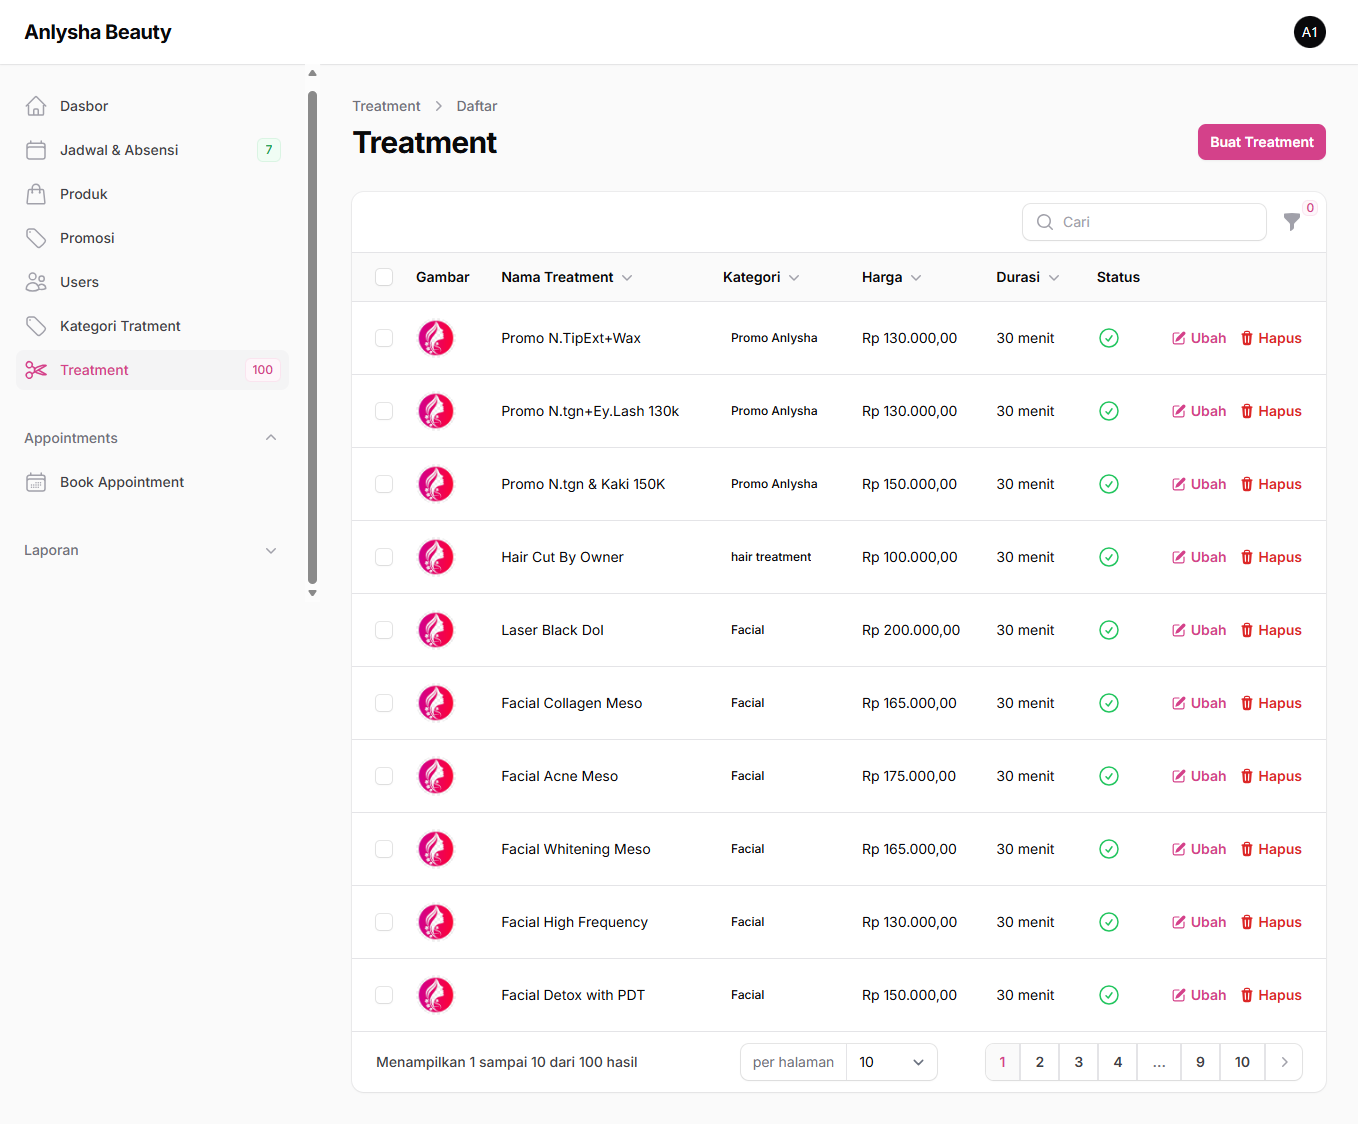Open Dasbor via the home icon
Screen dimensions: 1358x1124
pyautogui.click(x=36, y=106)
